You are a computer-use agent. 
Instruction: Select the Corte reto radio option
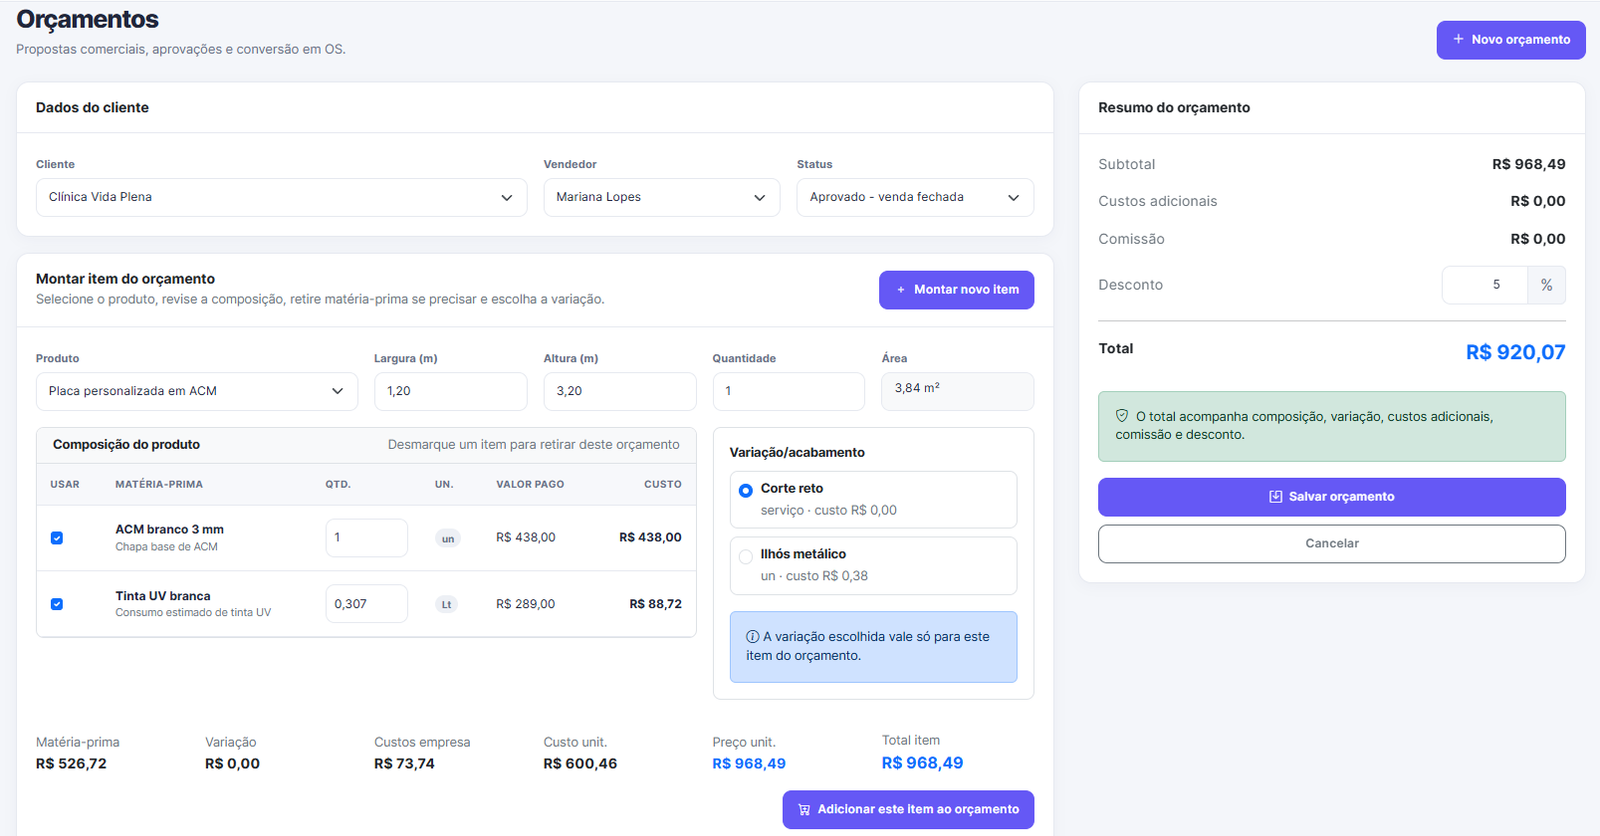coord(746,491)
